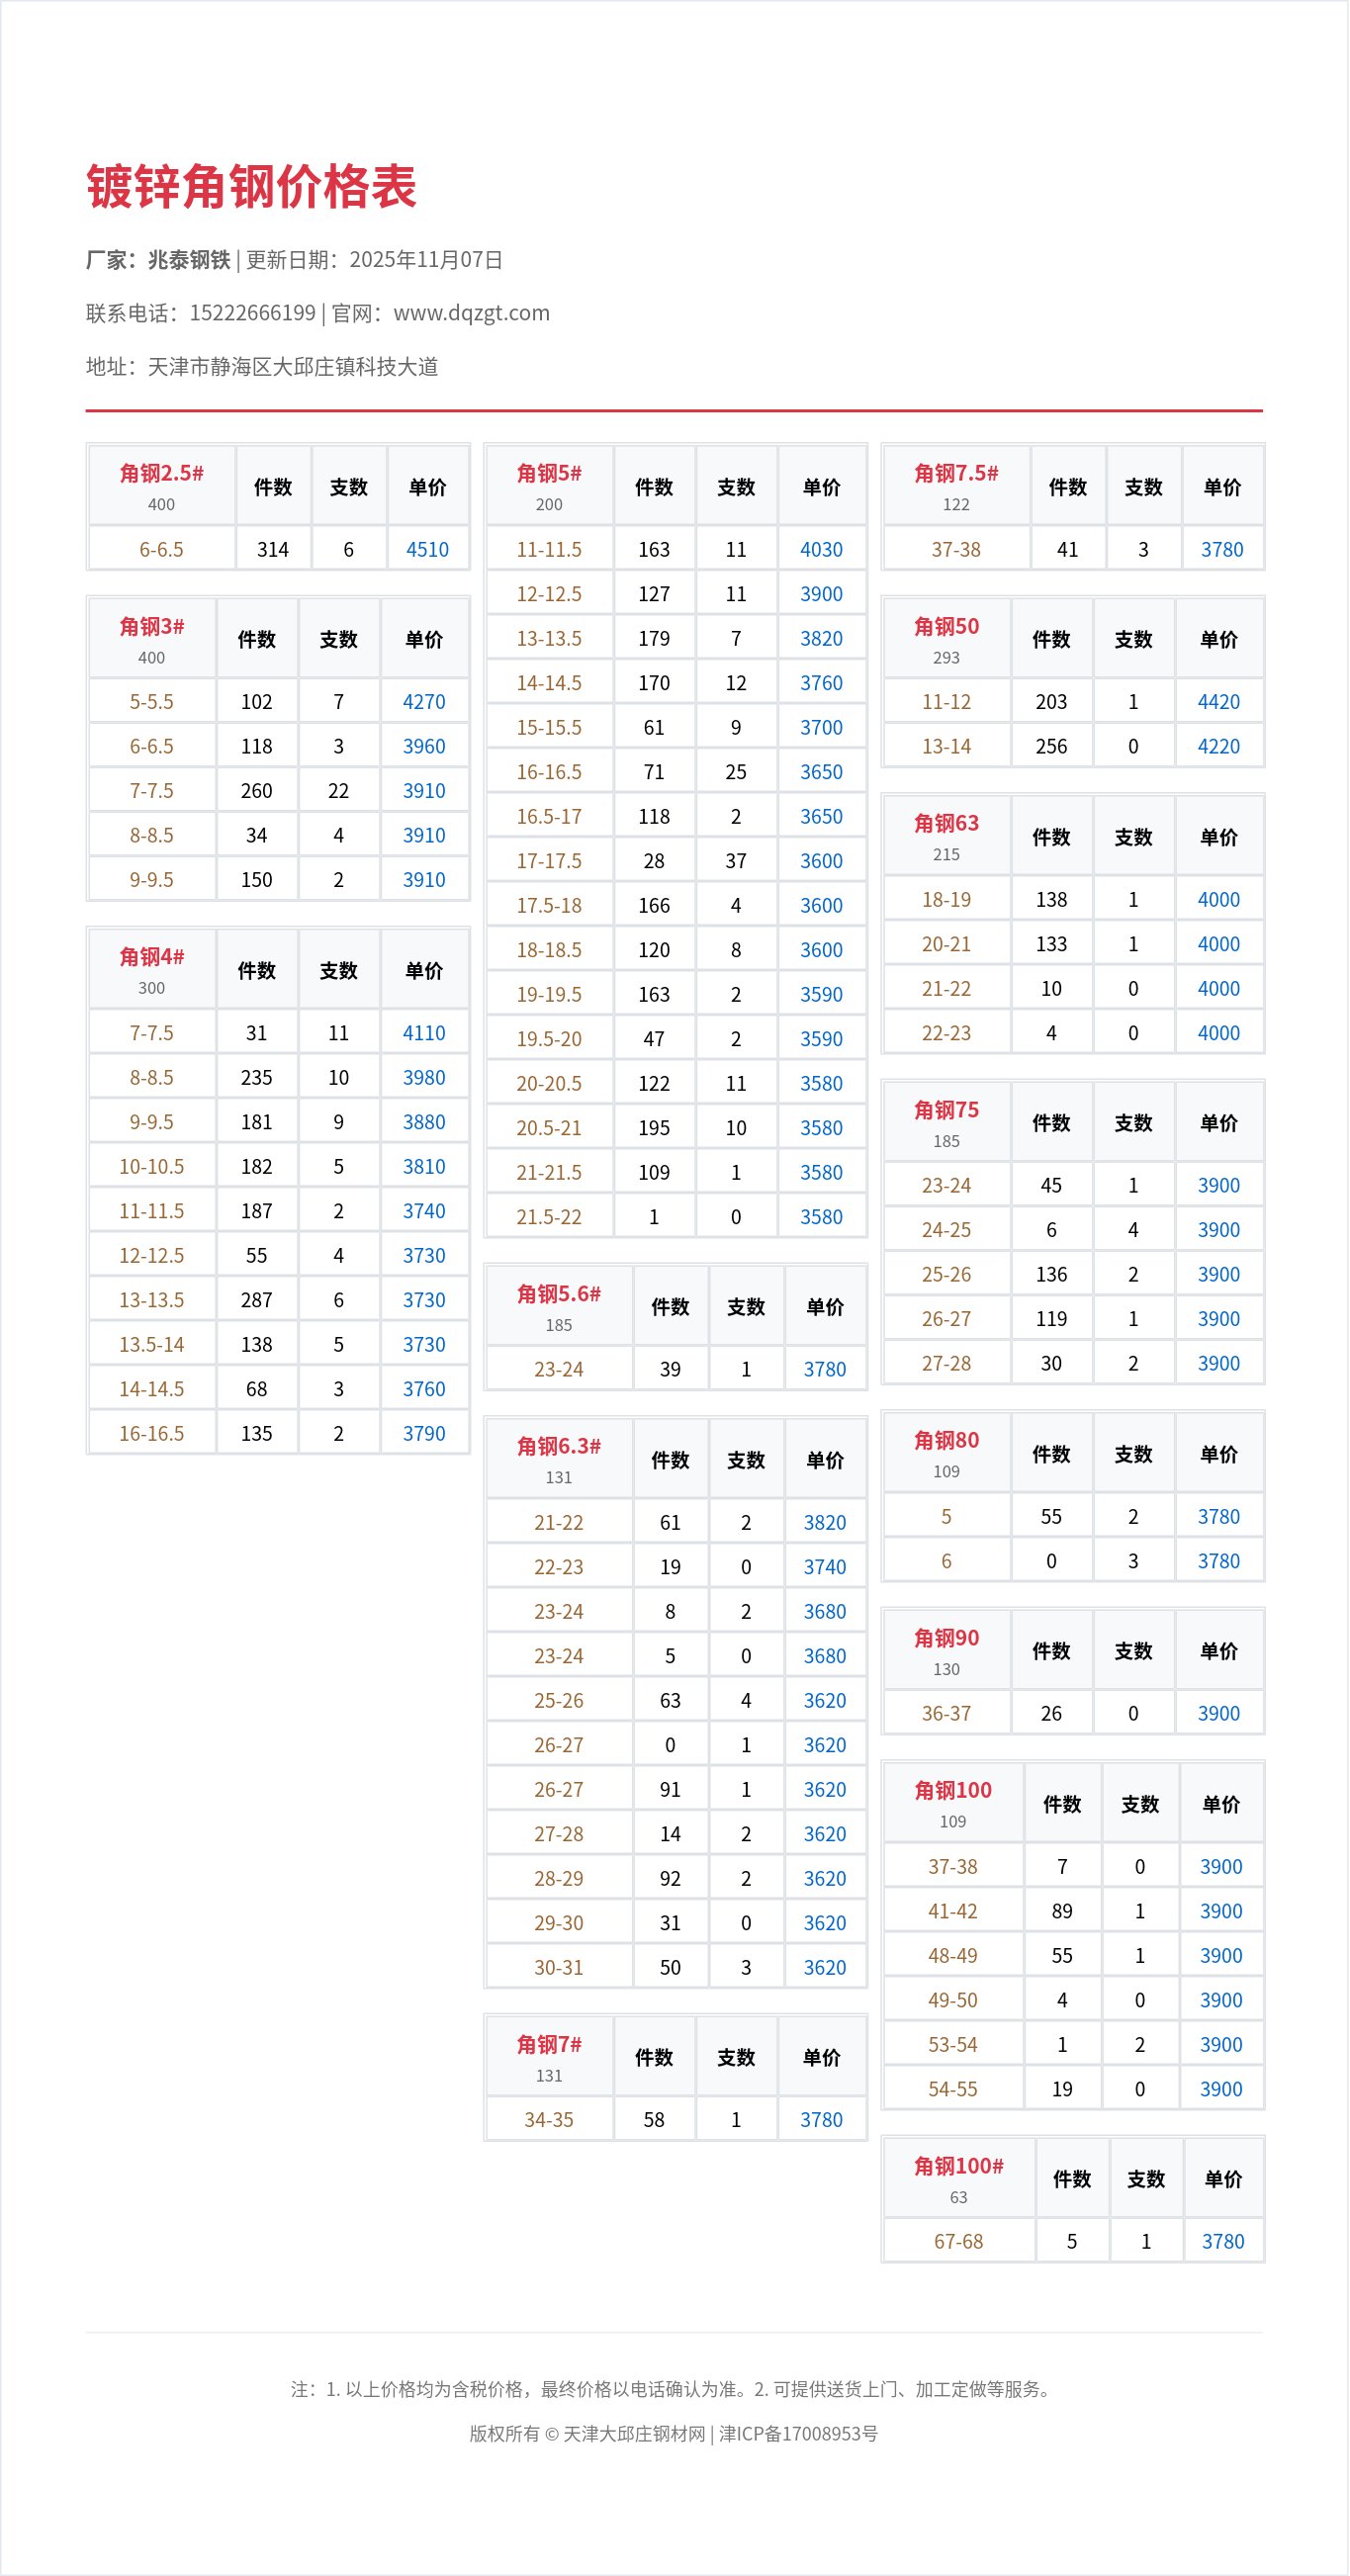Open the 4110 price in 角钢4# table
The image size is (1350, 2576).
pos(424,1033)
